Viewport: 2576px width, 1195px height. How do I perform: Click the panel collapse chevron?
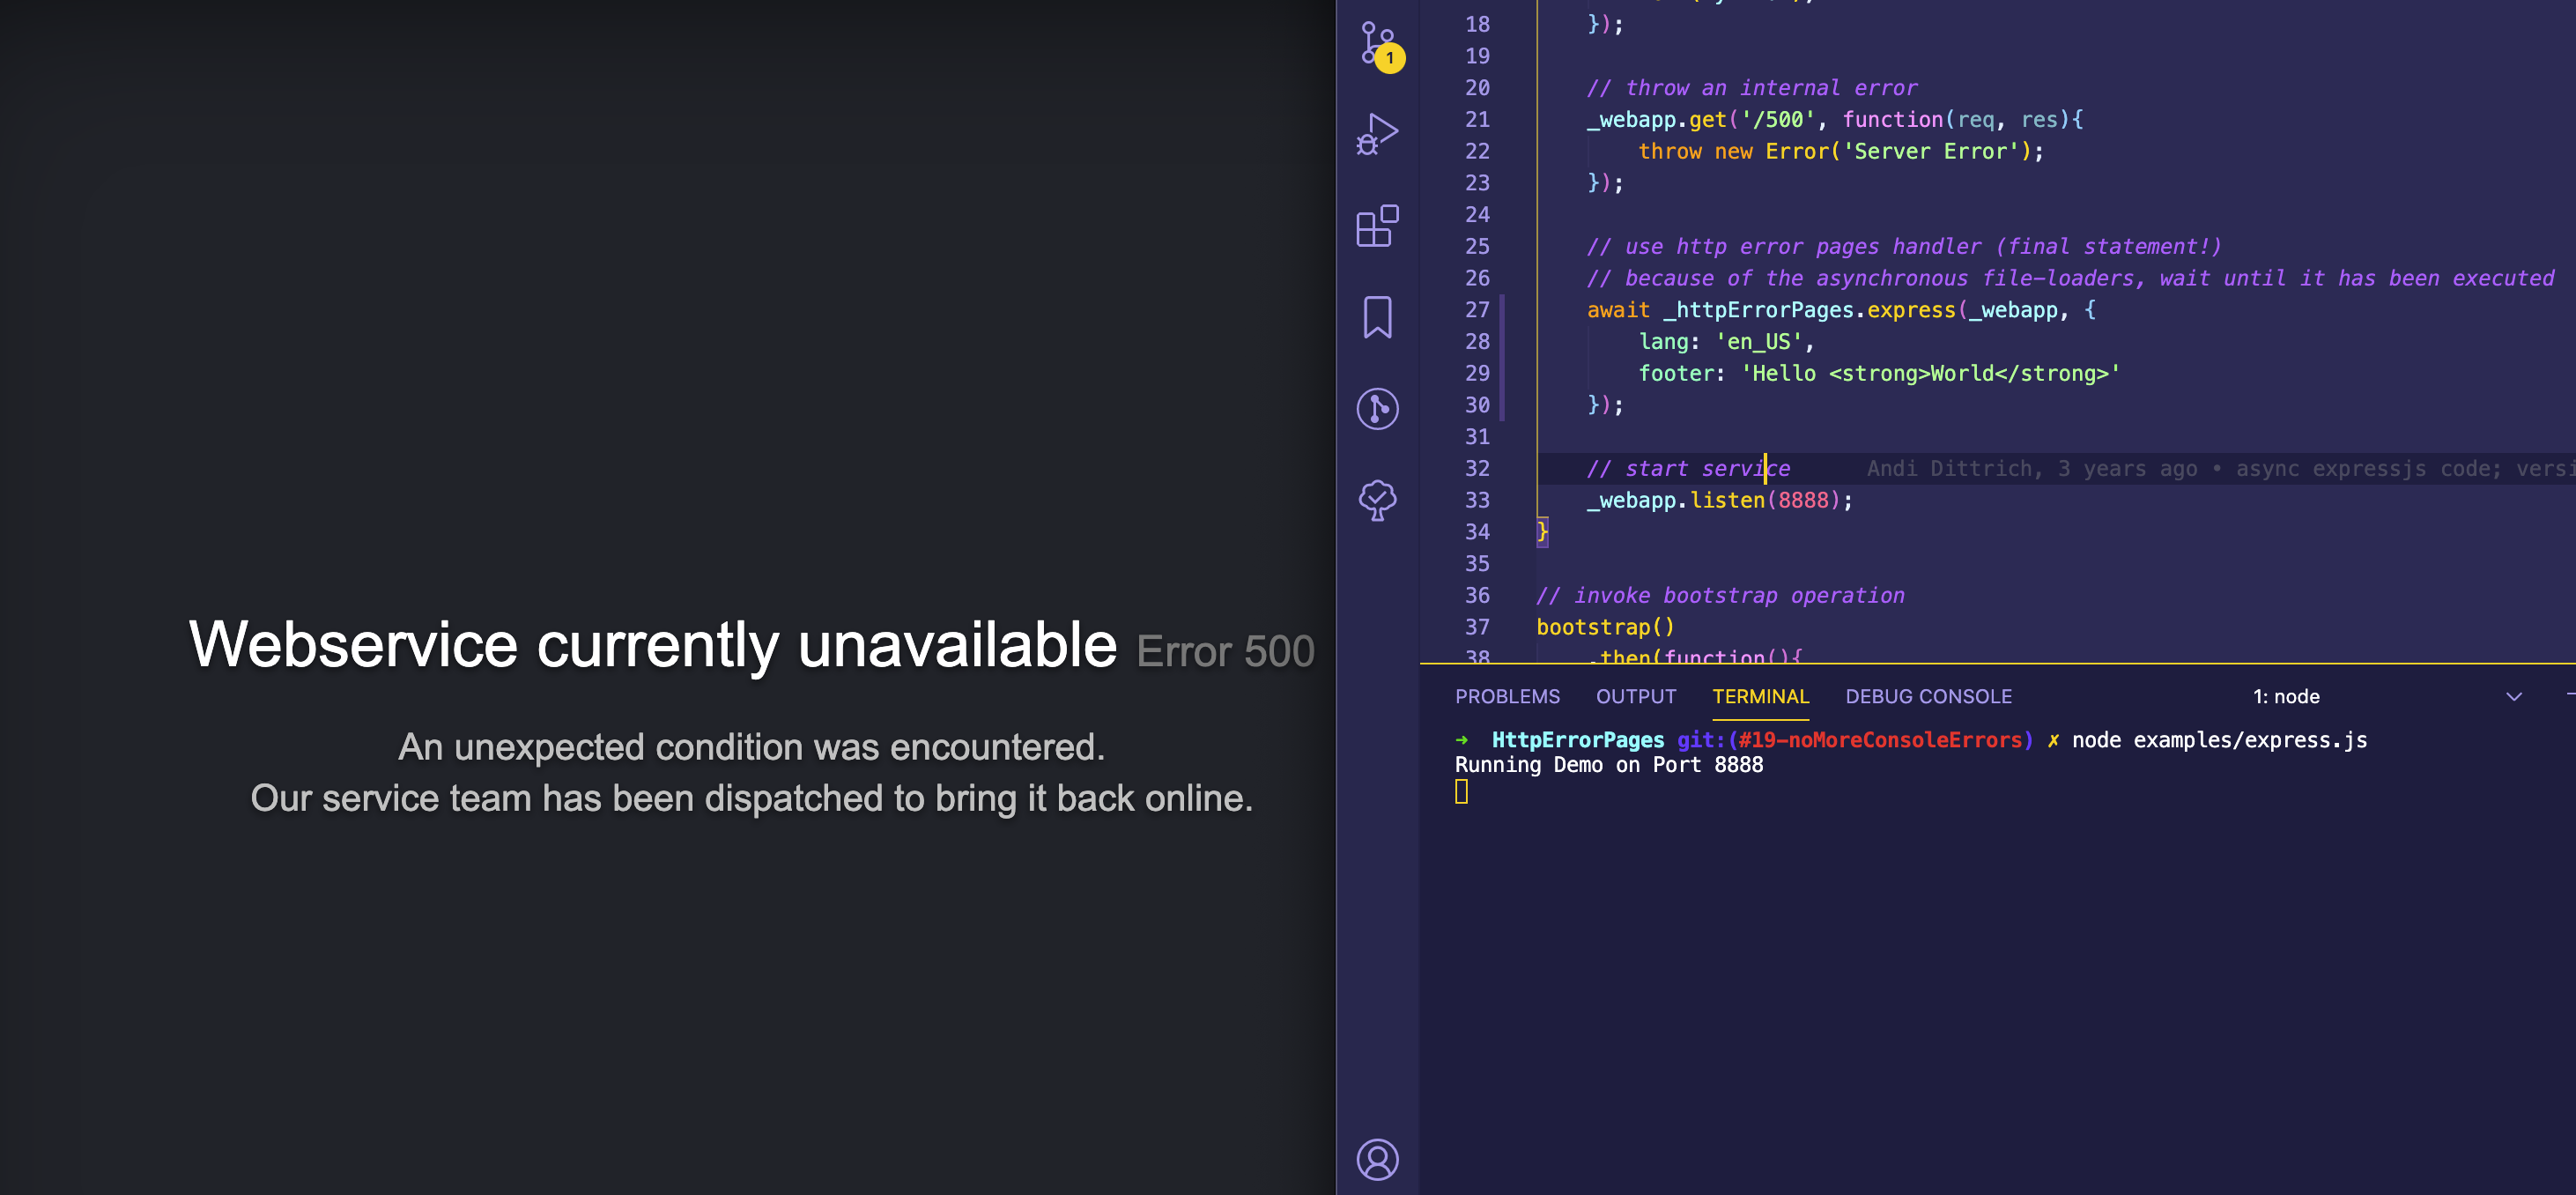click(2514, 697)
